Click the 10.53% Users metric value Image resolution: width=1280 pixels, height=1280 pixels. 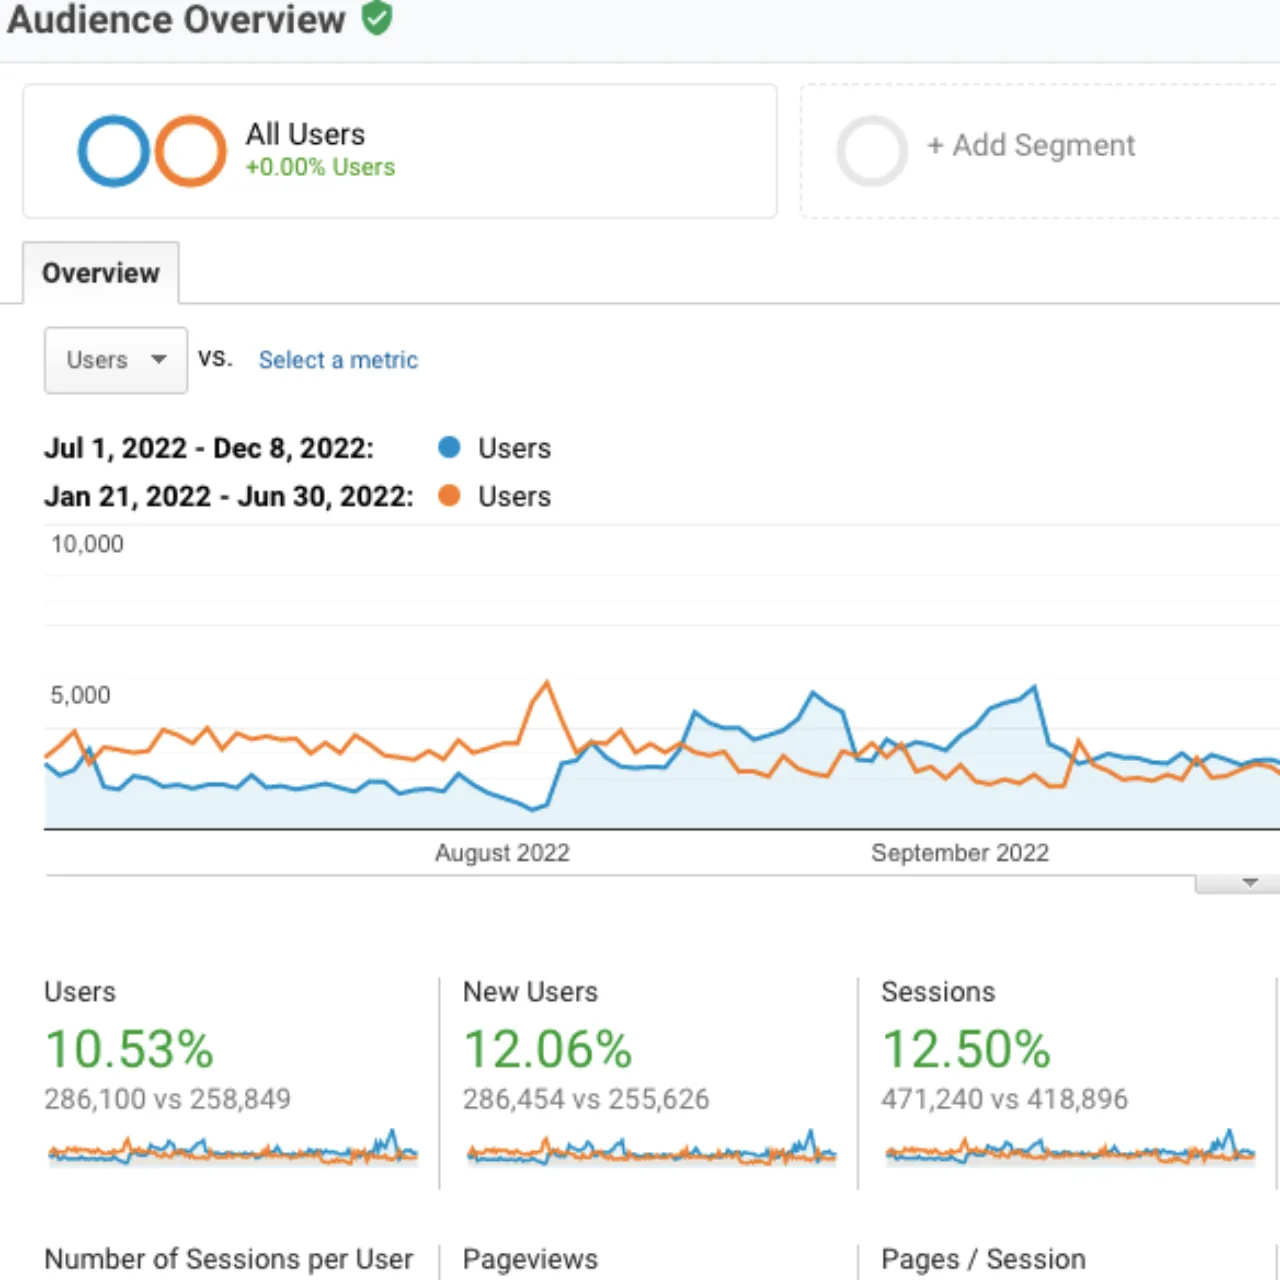(x=129, y=1049)
